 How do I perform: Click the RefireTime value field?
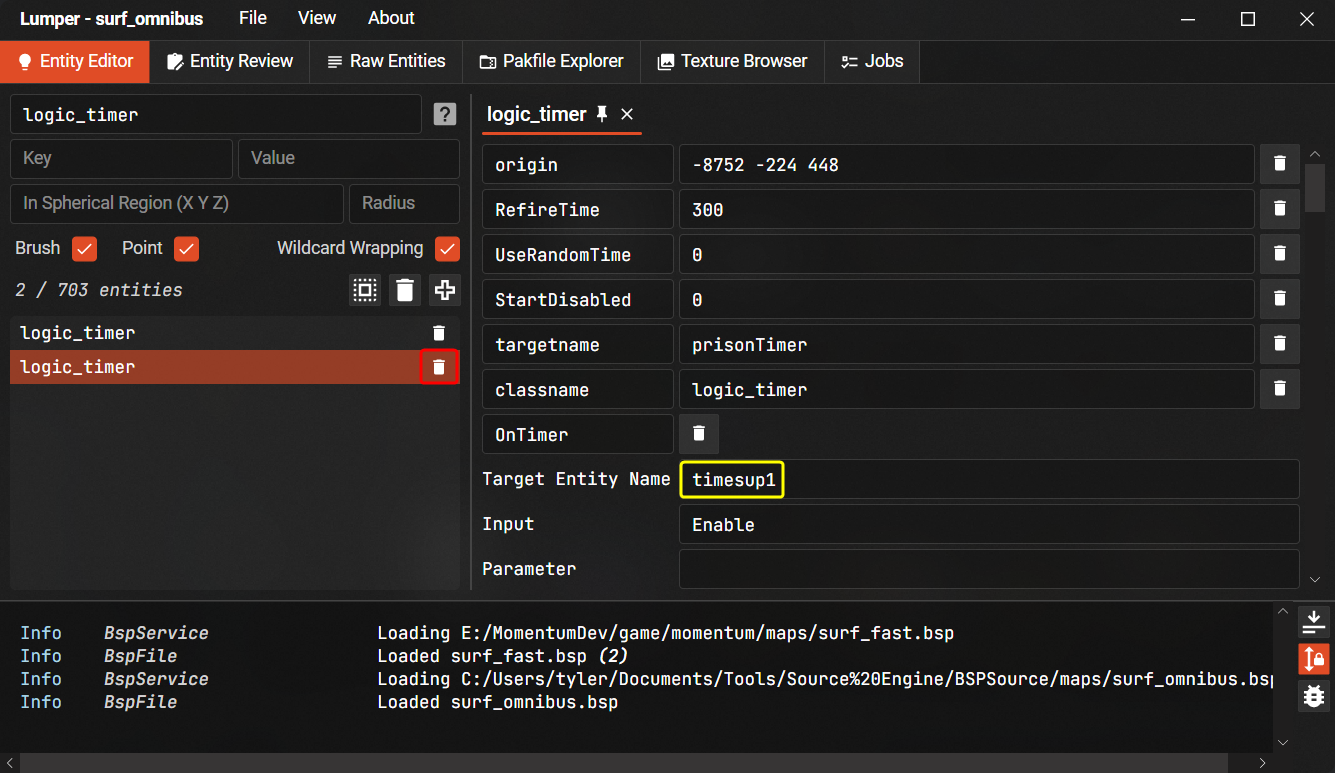tap(965, 210)
